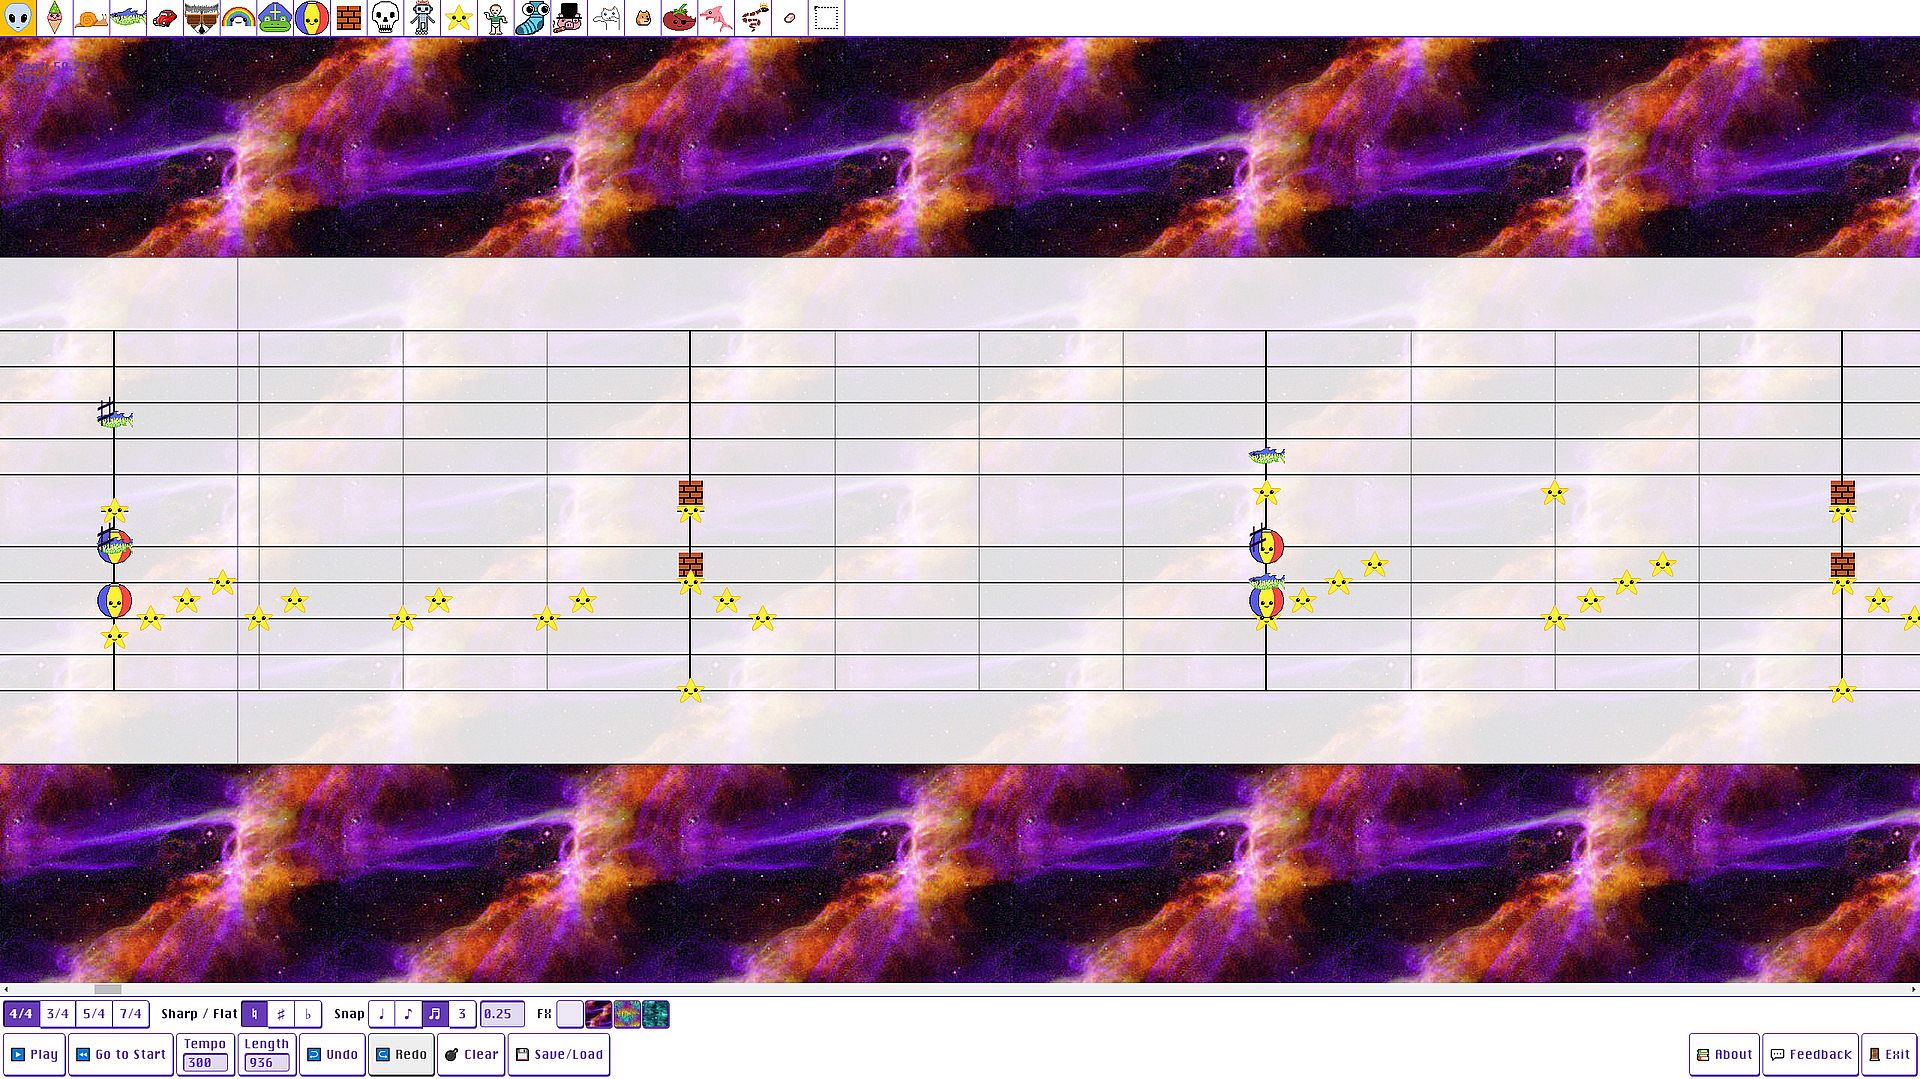Choose the beach ball instrument in the palette

312,18
